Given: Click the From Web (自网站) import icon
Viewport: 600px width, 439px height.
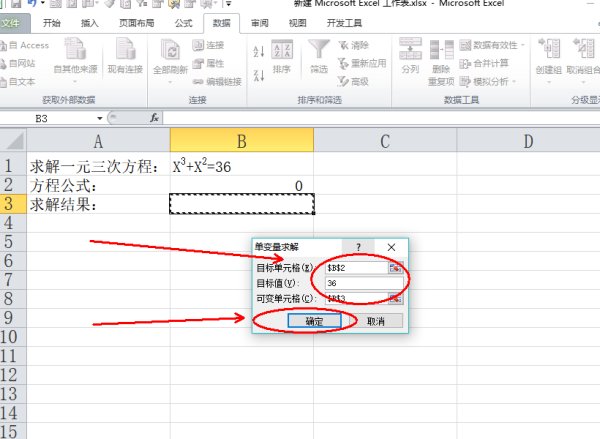Looking at the screenshot, I should (x=3, y=64).
